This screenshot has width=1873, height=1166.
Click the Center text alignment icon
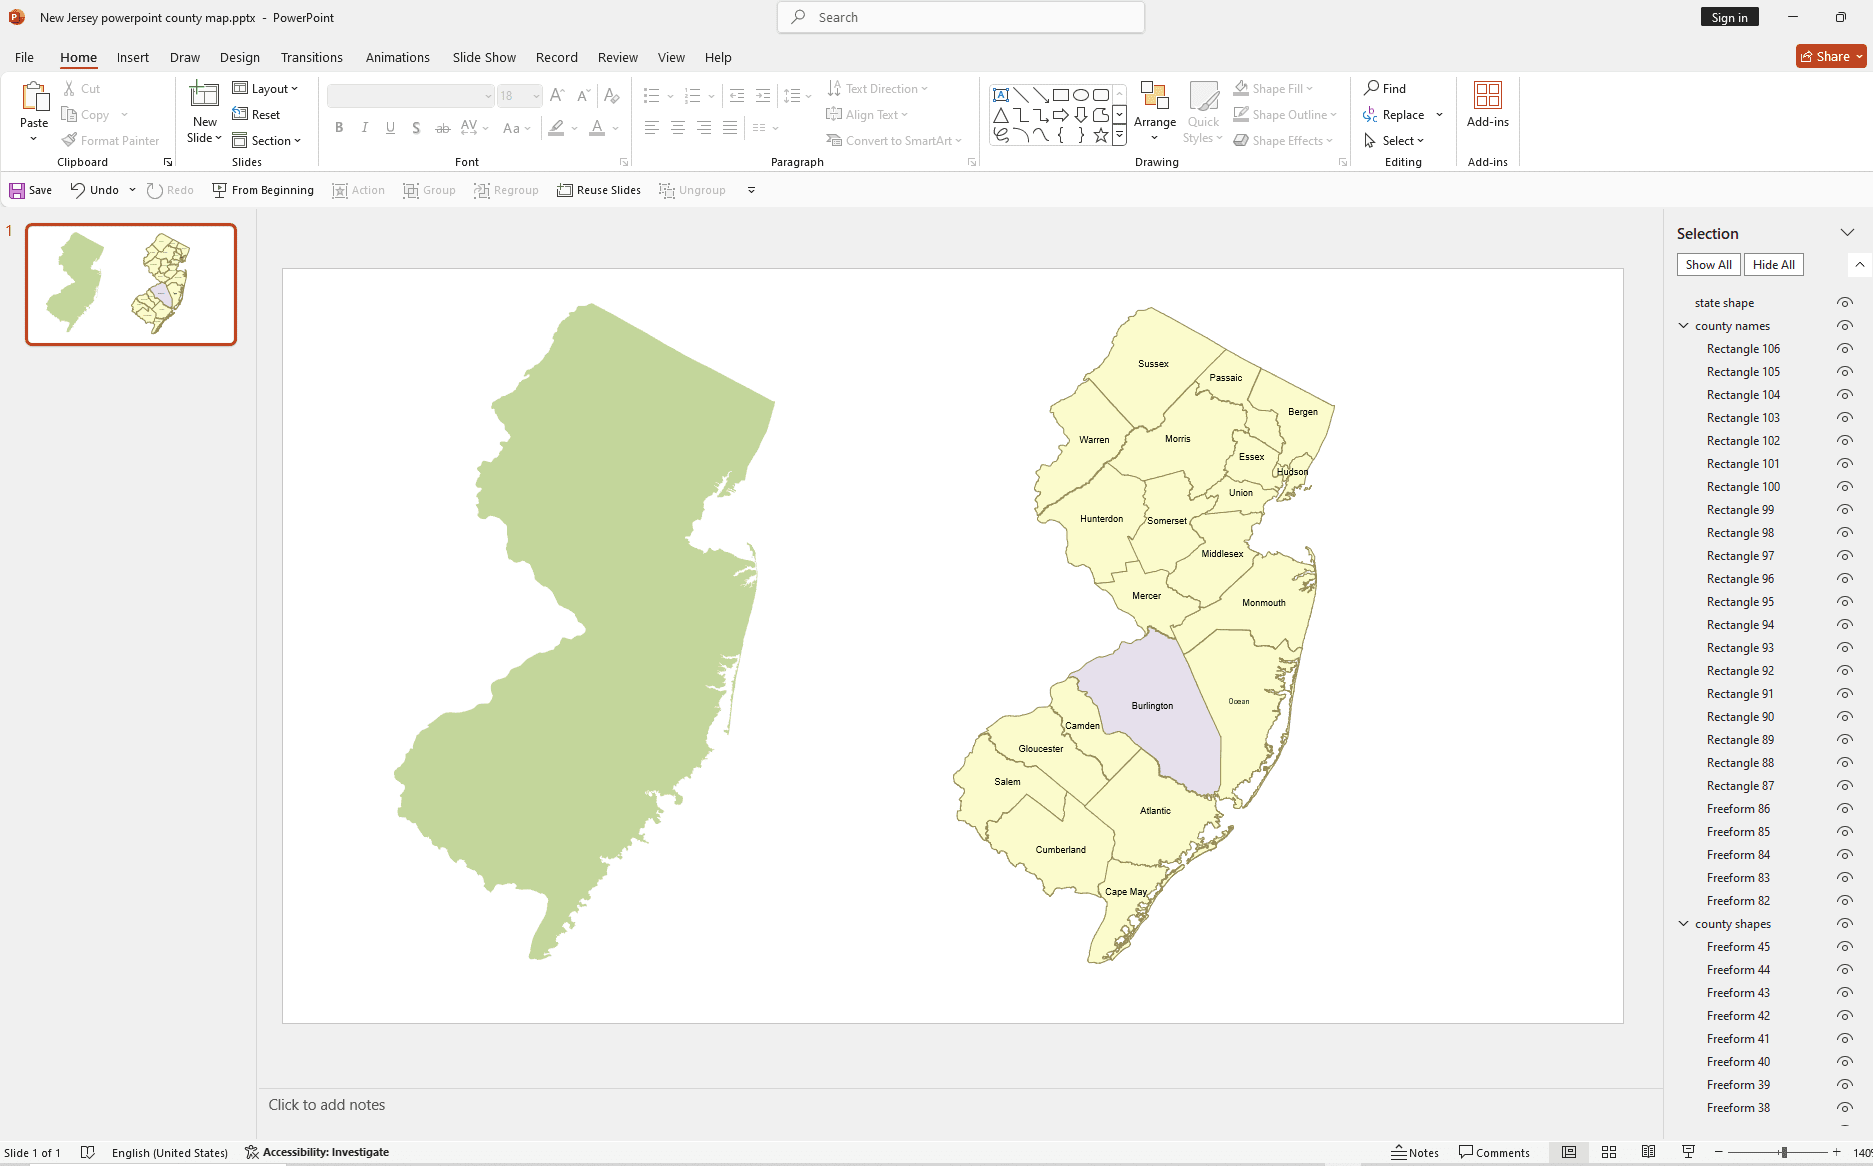click(x=678, y=127)
